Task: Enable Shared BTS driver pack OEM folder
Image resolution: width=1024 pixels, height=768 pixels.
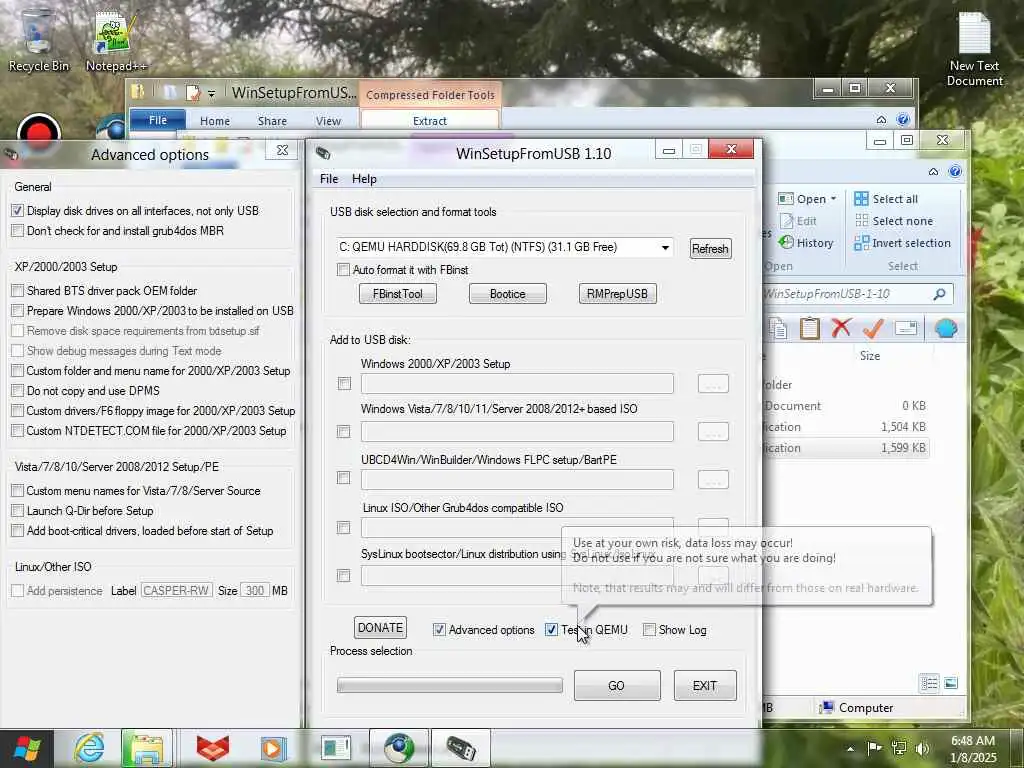Action: (x=18, y=291)
